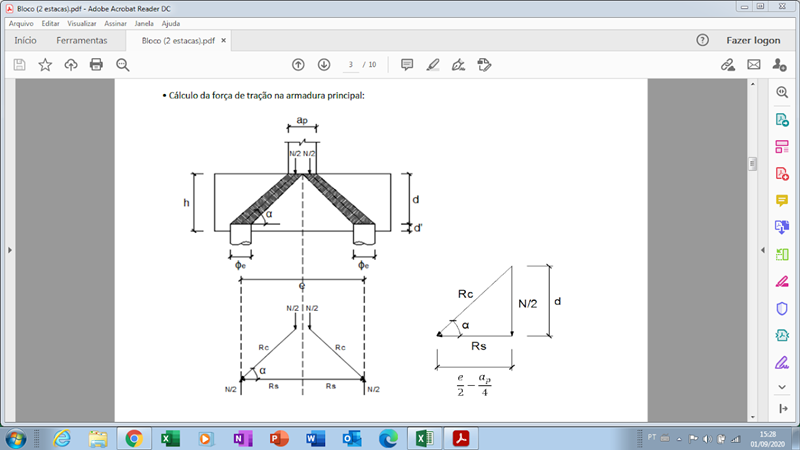Image resolution: width=800 pixels, height=450 pixels.
Task: Select the highlight text pen tool
Action: pyautogui.click(x=433, y=65)
